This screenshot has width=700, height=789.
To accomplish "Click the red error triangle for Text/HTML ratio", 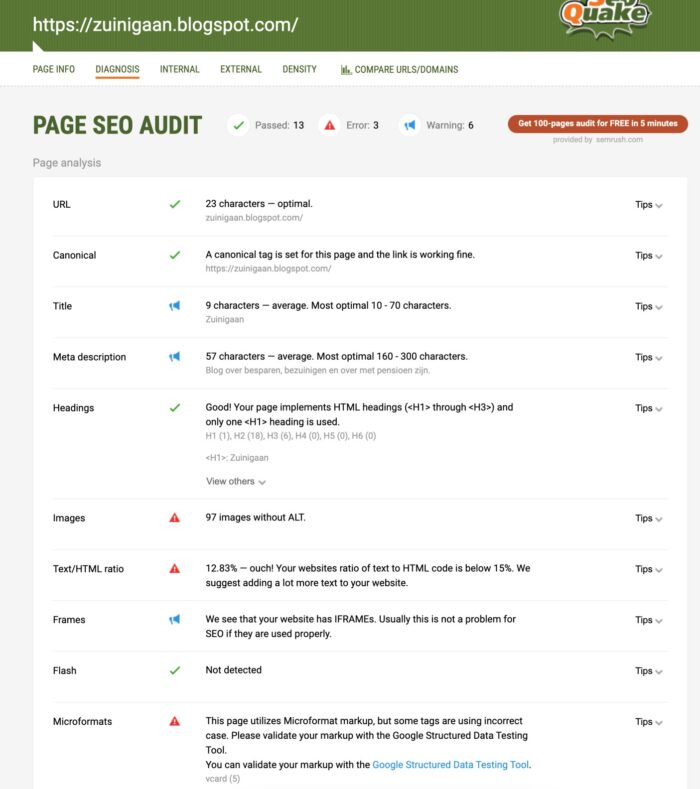I will [x=175, y=569].
